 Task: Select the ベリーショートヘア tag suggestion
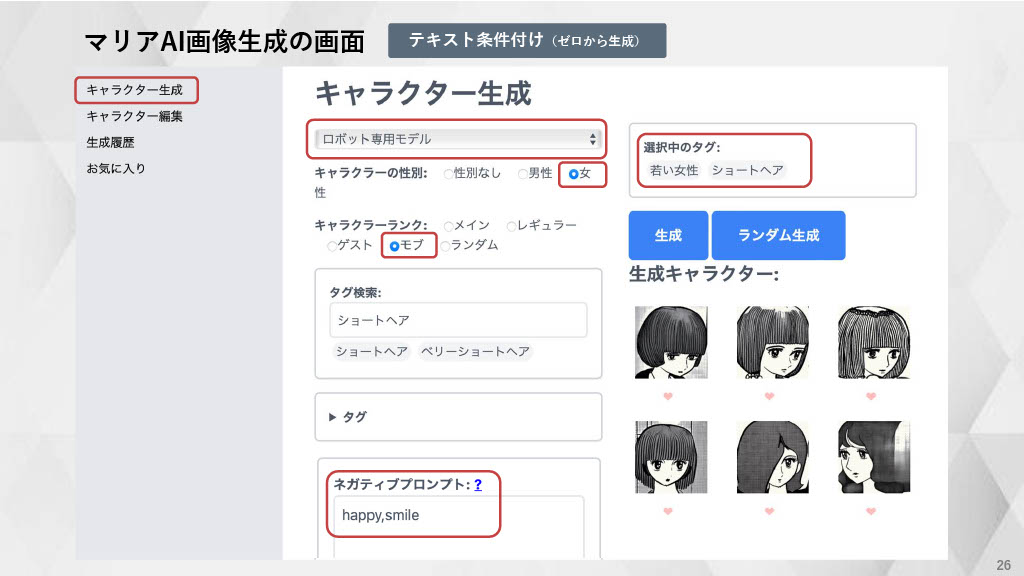[475, 352]
